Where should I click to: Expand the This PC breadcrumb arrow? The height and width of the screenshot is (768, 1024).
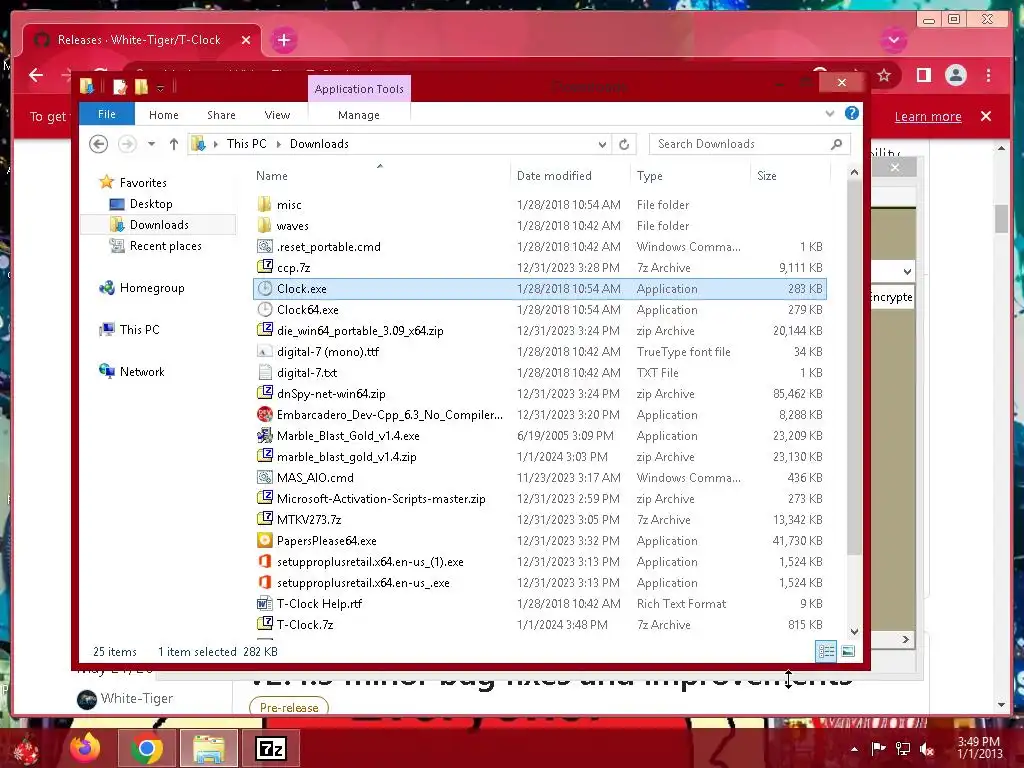point(278,144)
